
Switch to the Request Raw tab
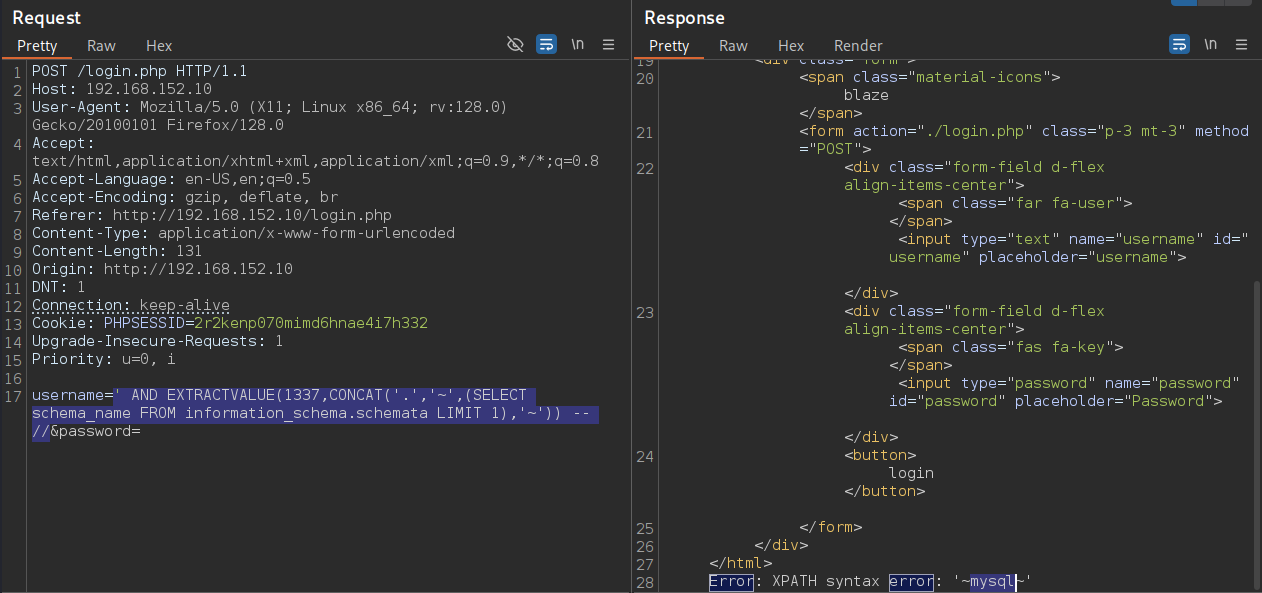coord(101,46)
